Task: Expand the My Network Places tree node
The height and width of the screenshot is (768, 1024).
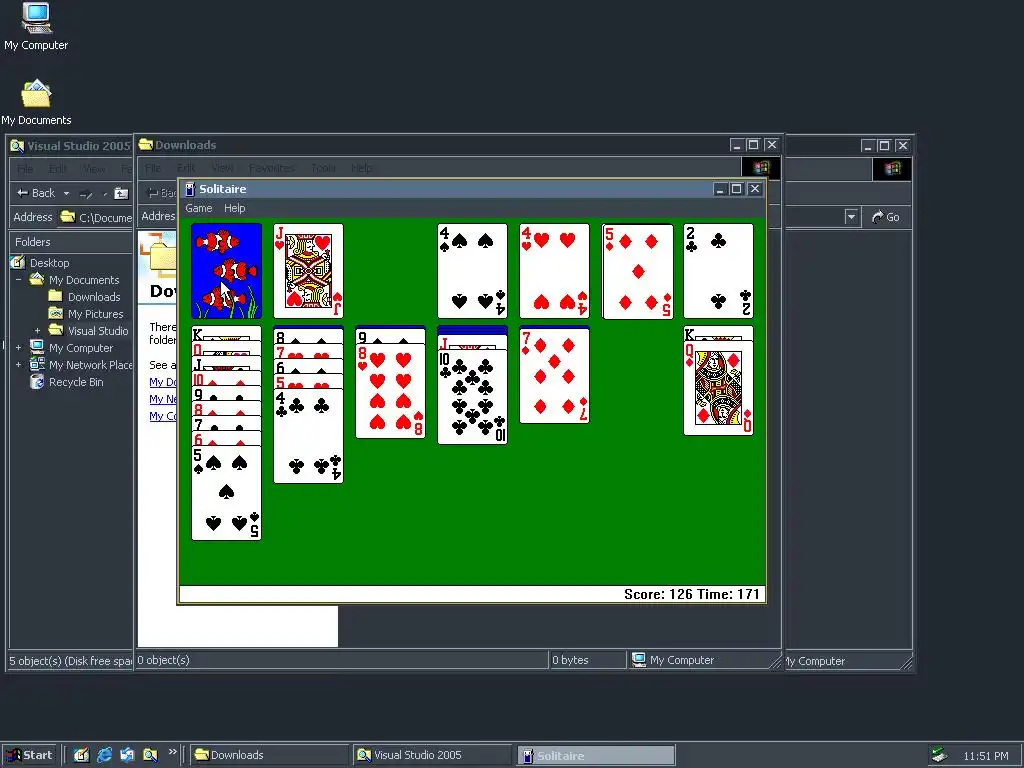Action: [18, 364]
